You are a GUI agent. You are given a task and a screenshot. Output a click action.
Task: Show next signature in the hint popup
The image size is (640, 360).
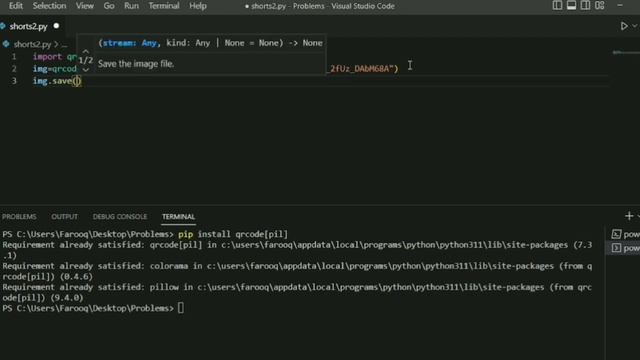pyautogui.click(x=85, y=69)
